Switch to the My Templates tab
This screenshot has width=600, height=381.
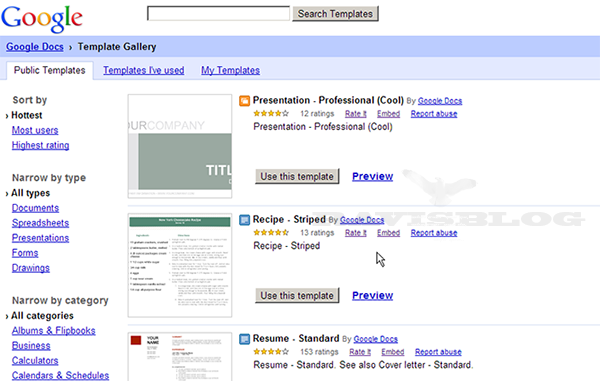tap(230, 70)
